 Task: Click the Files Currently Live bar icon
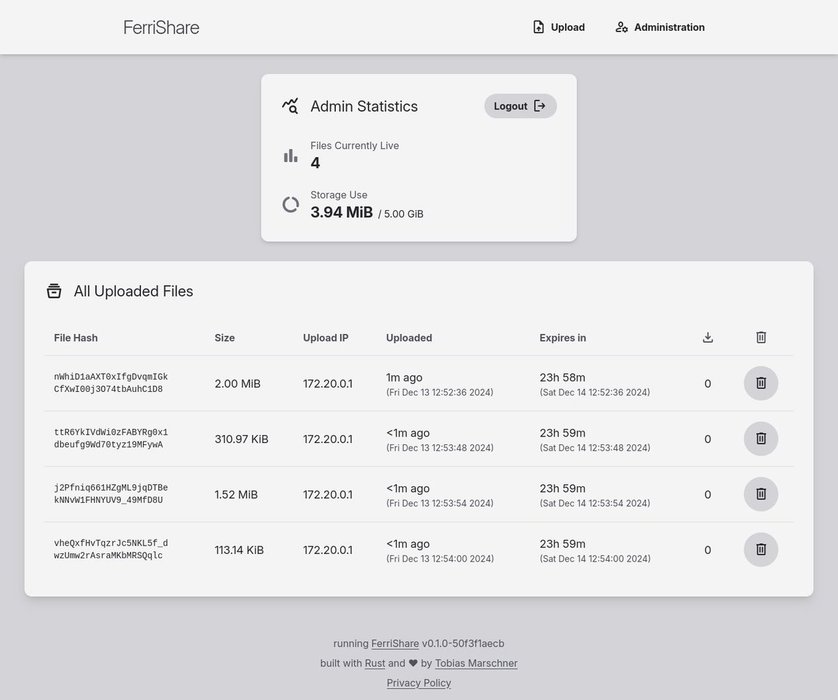pyautogui.click(x=290, y=155)
